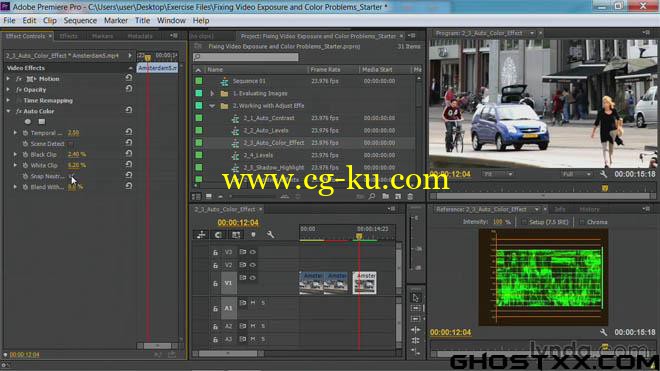This screenshot has width=660, height=371.
Task: Delete selected project item with trash
Action: [x=410, y=196]
